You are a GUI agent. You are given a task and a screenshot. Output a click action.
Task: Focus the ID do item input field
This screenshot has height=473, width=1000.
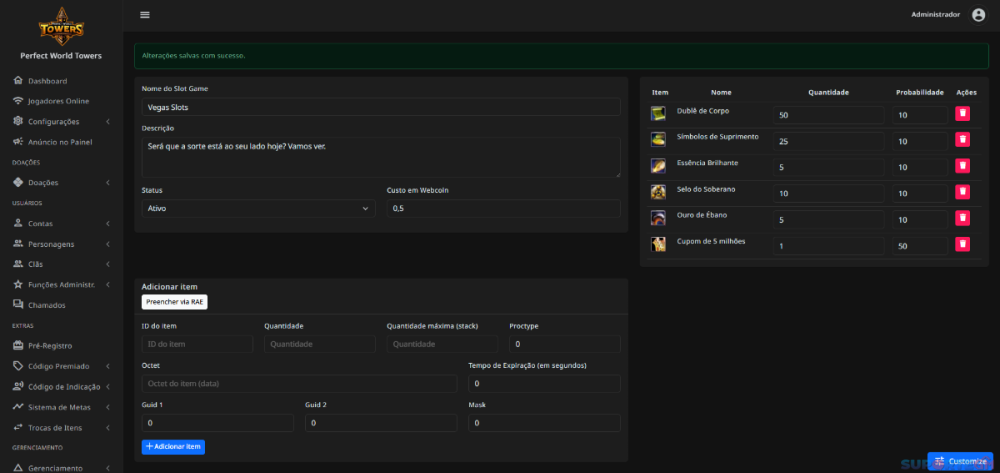[198, 344]
